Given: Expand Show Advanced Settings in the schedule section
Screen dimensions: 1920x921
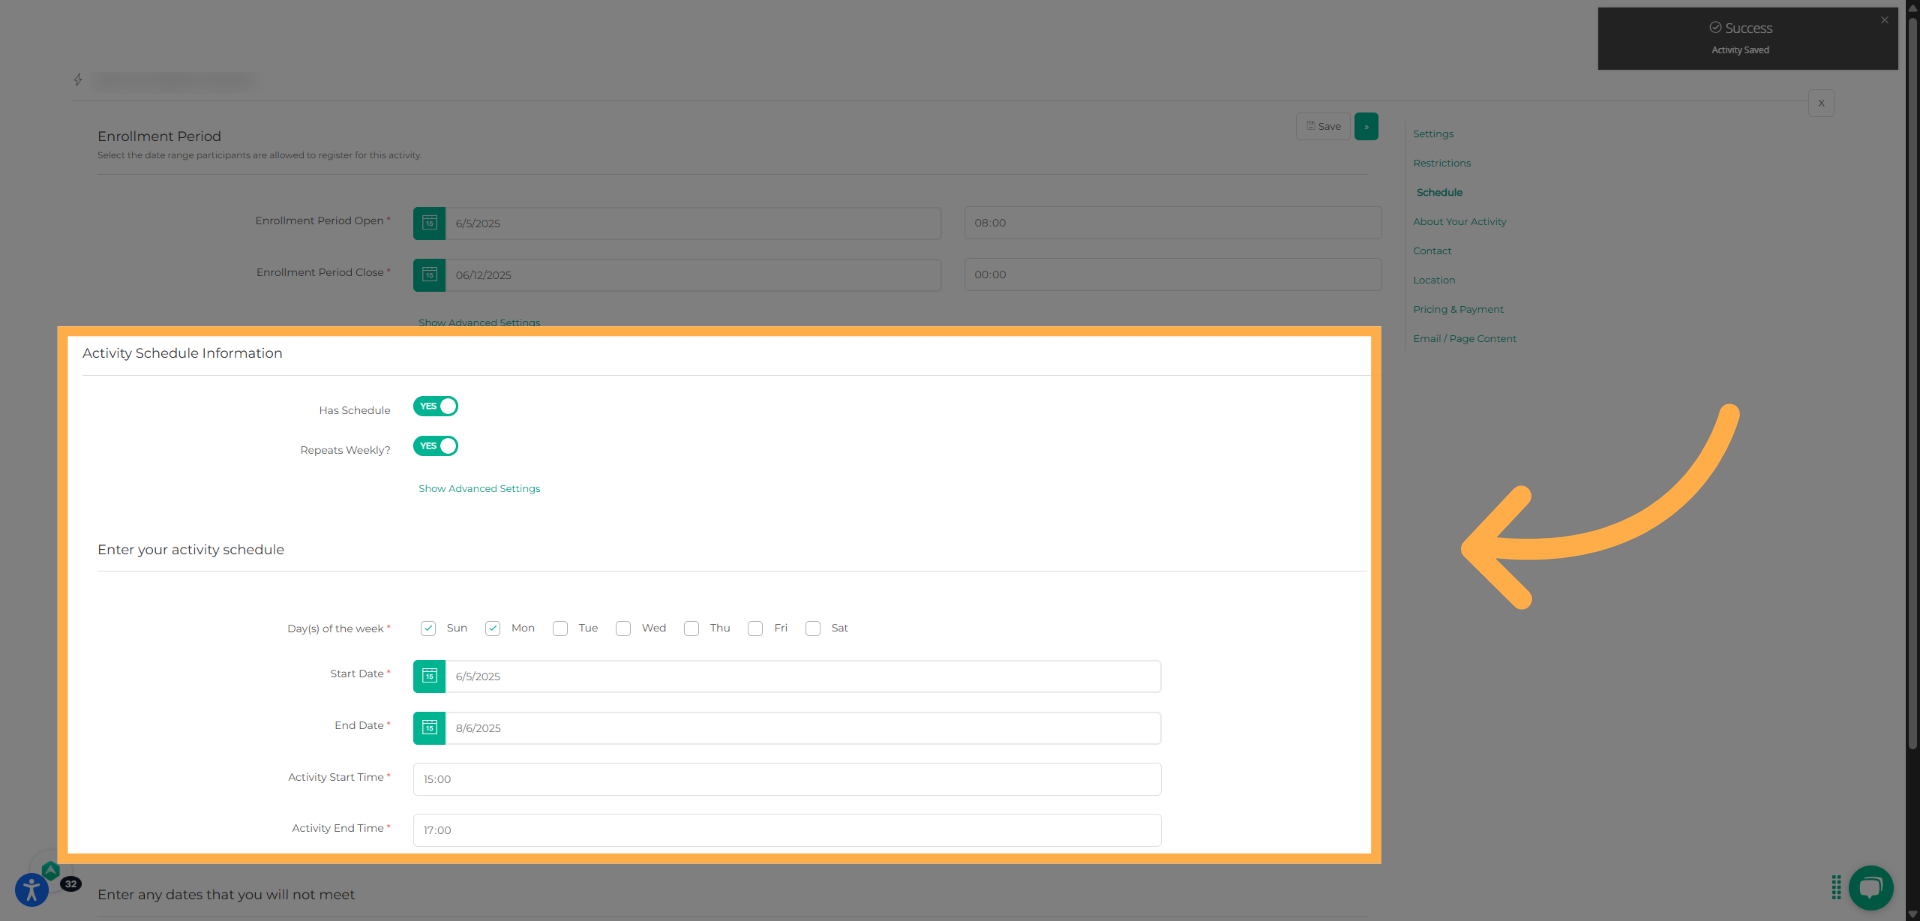Looking at the screenshot, I should pyautogui.click(x=479, y=488).
